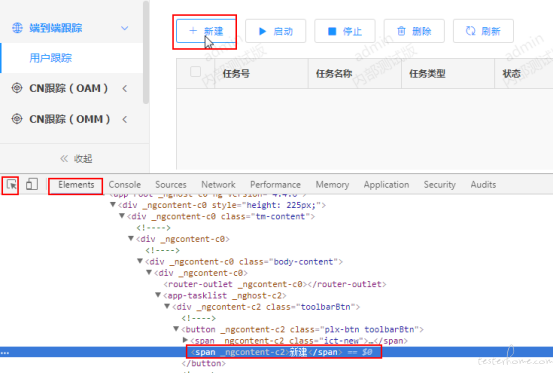This screenshot has height=373, width=554.
Task: Tick the select-all checkbox in table header
Action: [x=195, y=71]
